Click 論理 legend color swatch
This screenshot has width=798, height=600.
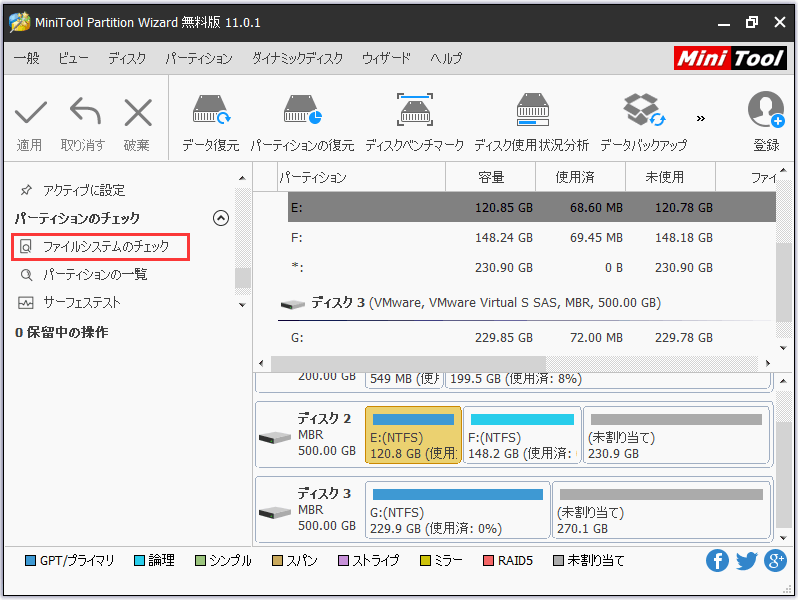point(139,561)
